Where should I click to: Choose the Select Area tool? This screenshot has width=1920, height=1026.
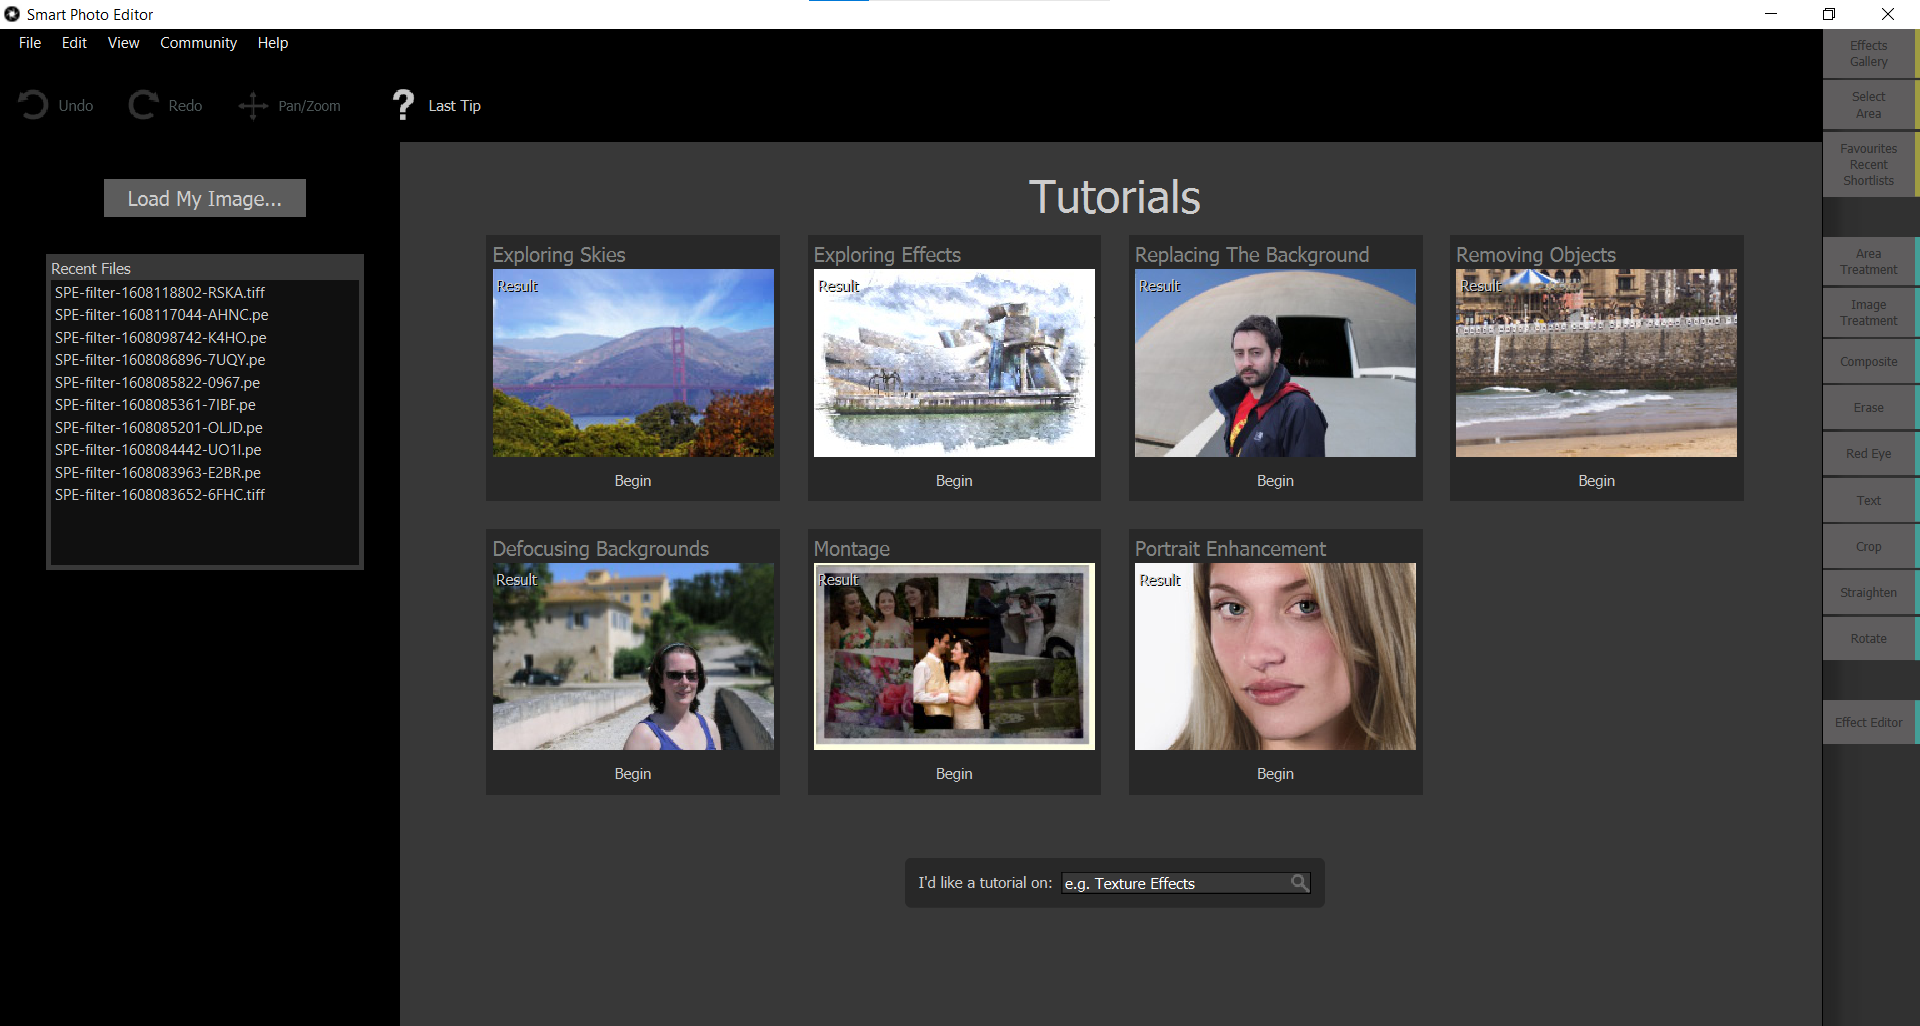click(x=1868, y=105)
